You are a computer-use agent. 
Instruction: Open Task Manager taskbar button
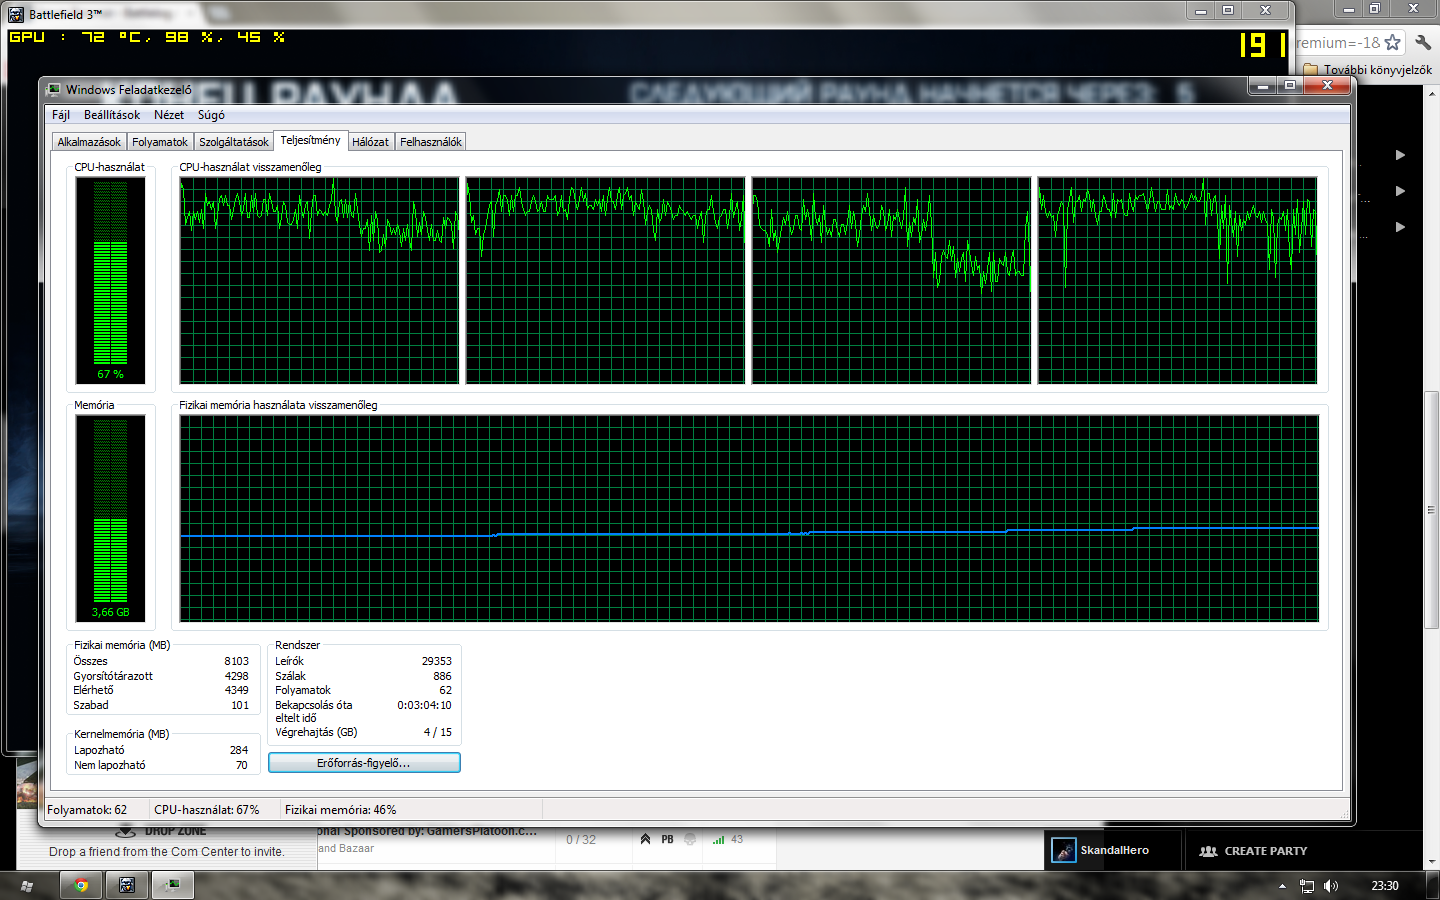[x=173, y=885]
